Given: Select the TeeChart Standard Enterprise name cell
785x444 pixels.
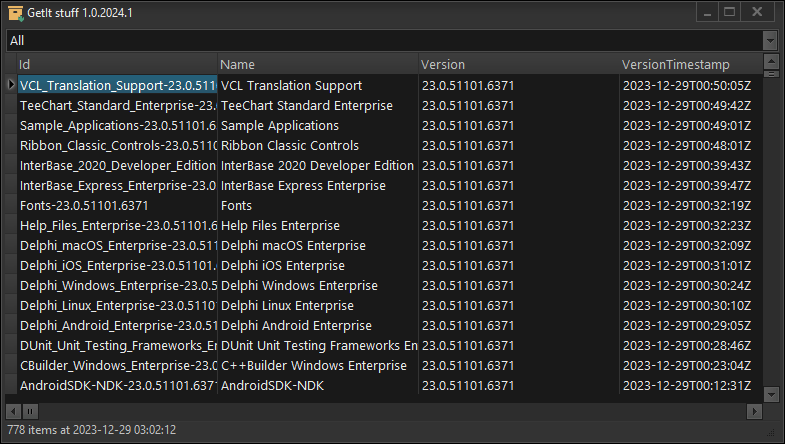Looking at the screenshot, I should [318, 105].
